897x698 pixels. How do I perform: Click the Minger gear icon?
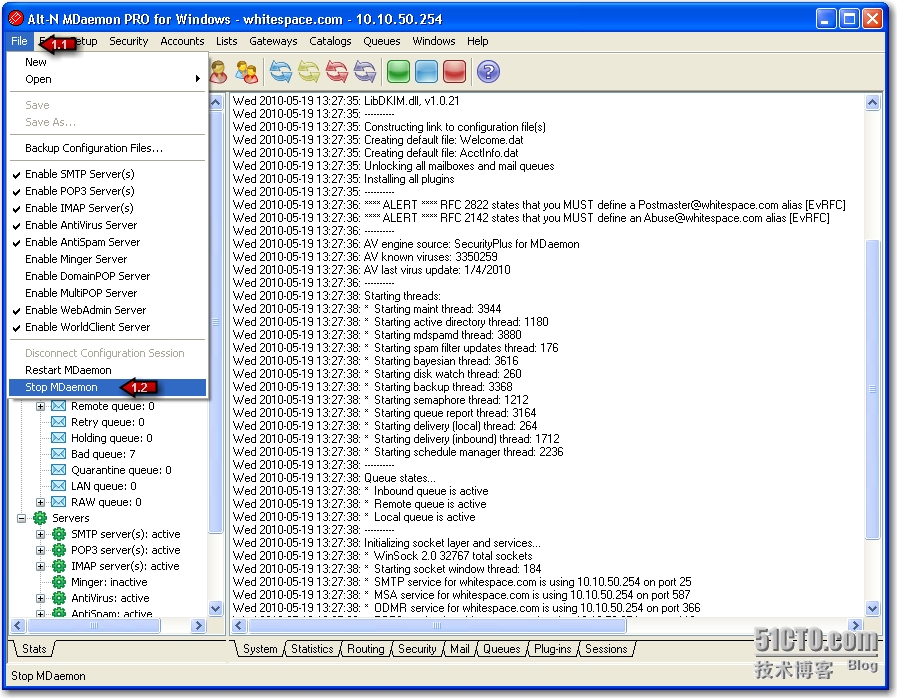[x=59, y=582]
